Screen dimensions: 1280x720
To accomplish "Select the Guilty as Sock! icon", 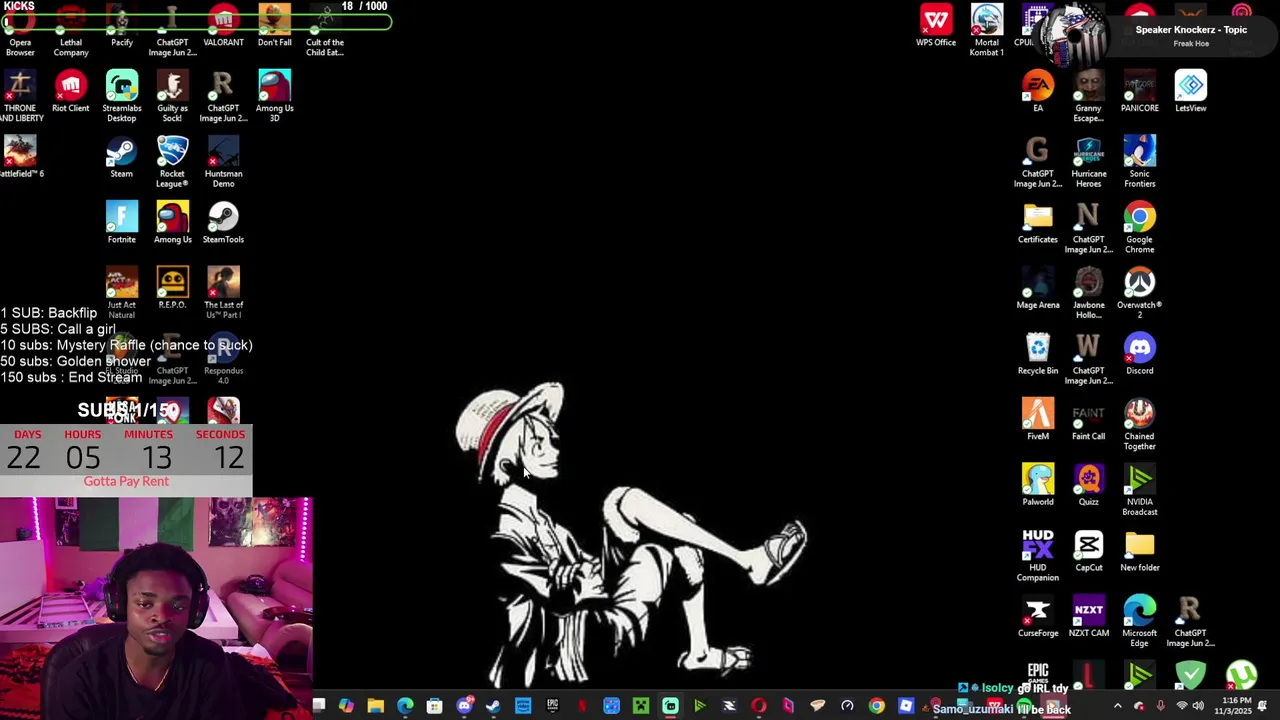I will click(x=172, y=96).
